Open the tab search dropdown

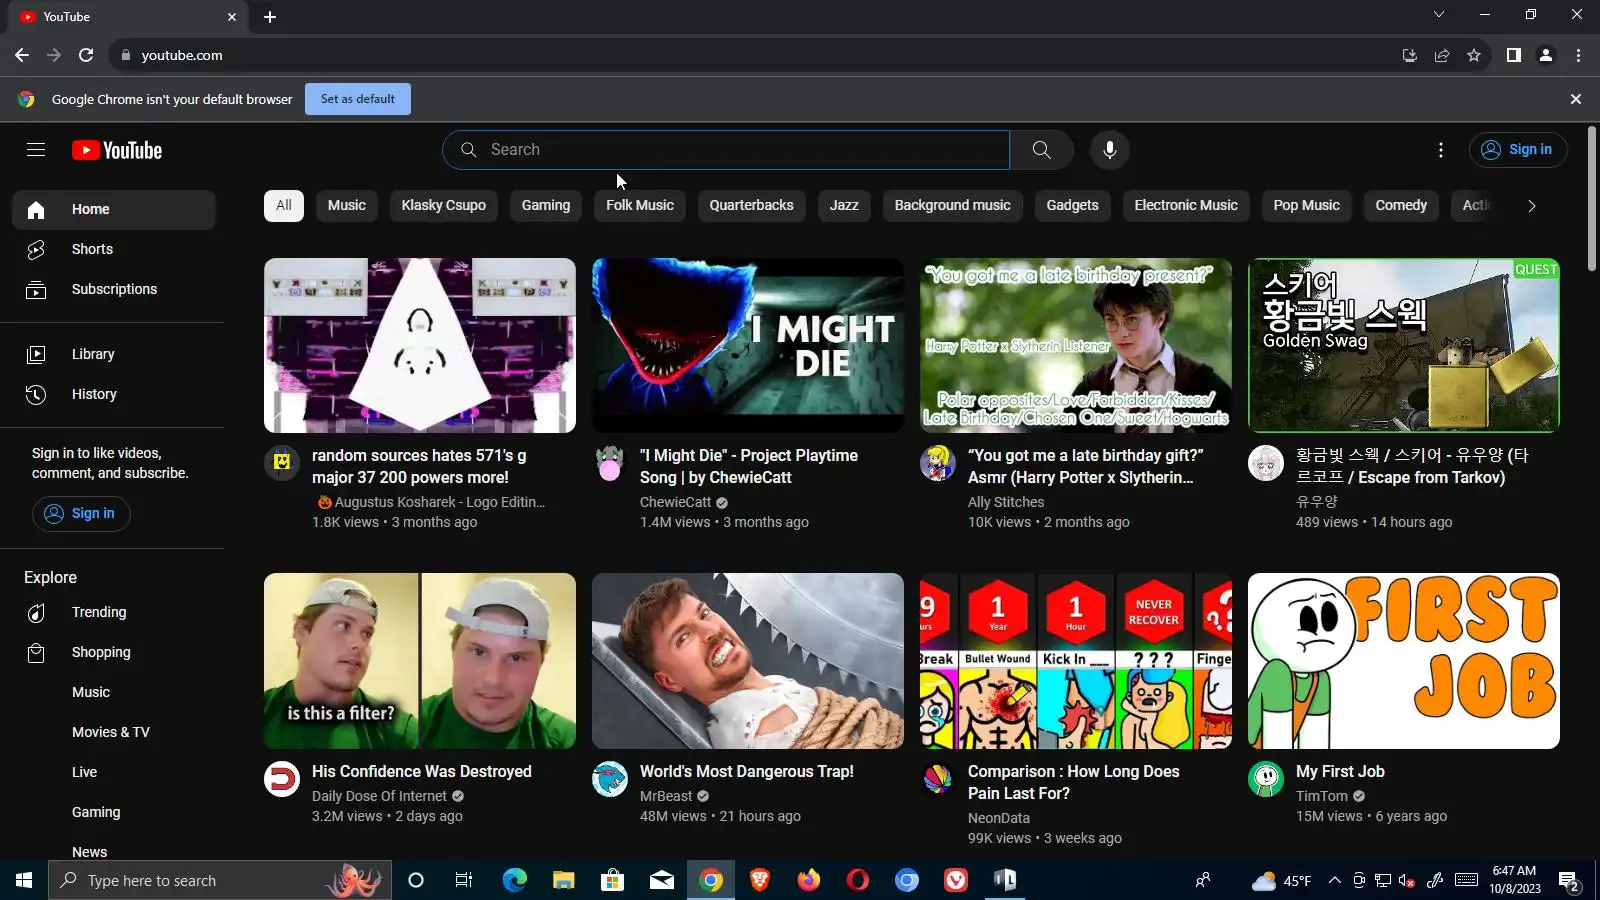pyautogui.click(x=1439, y=15)
